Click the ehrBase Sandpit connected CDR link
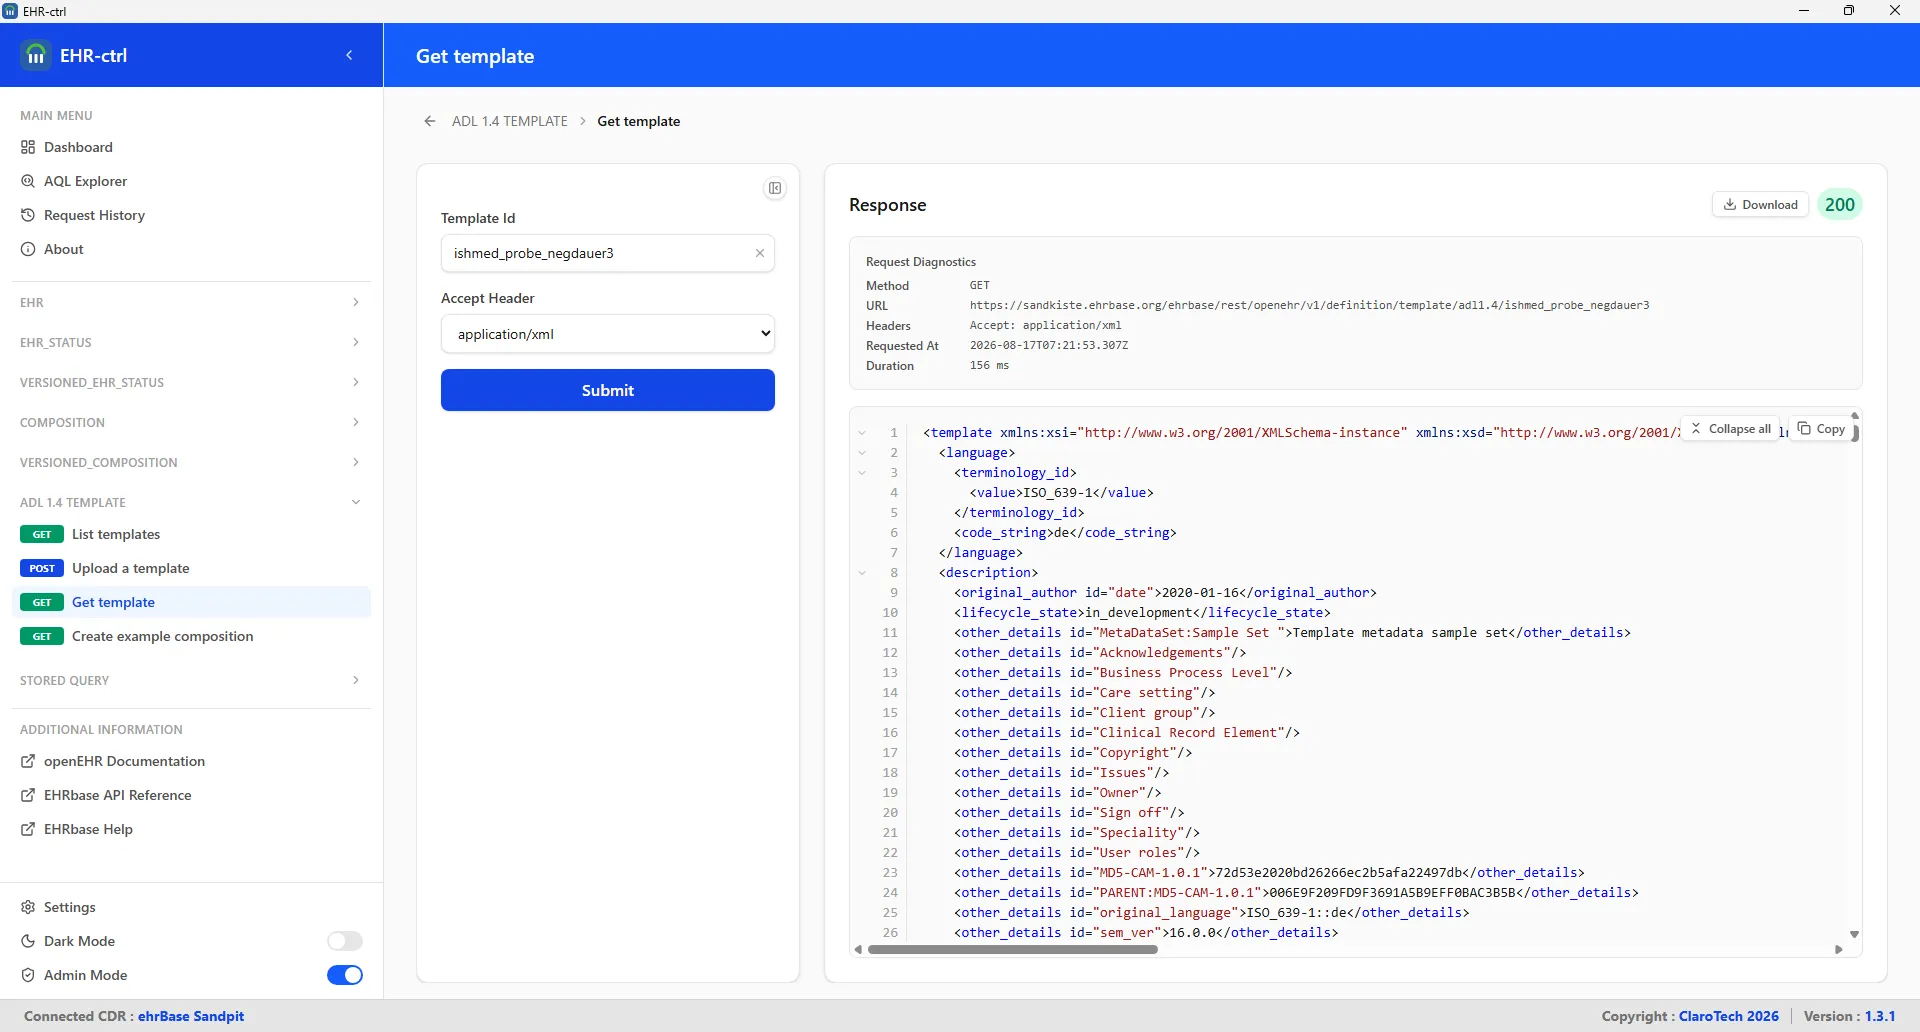 (191, 1016)
